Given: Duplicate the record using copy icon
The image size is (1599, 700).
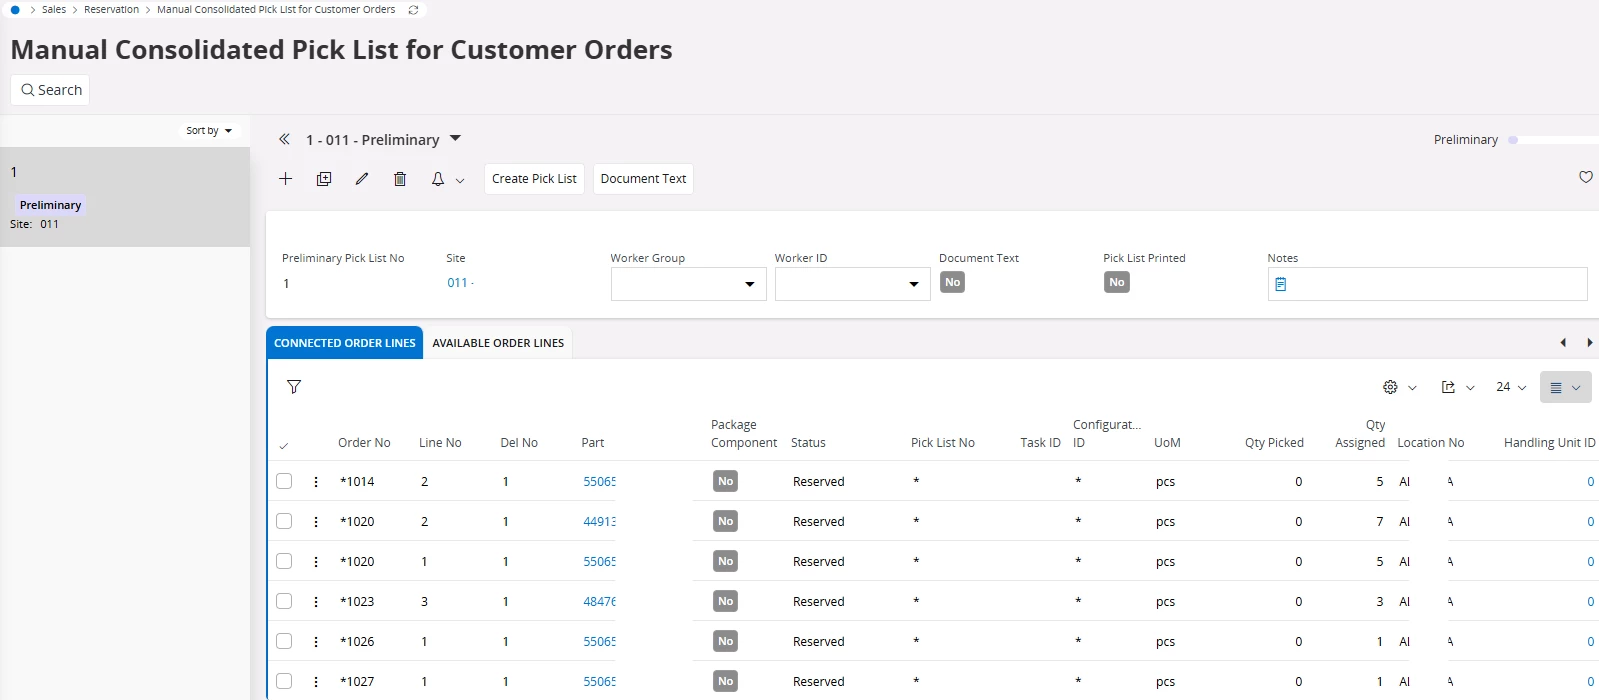Looking at the screenshot, I should point(324,179).
